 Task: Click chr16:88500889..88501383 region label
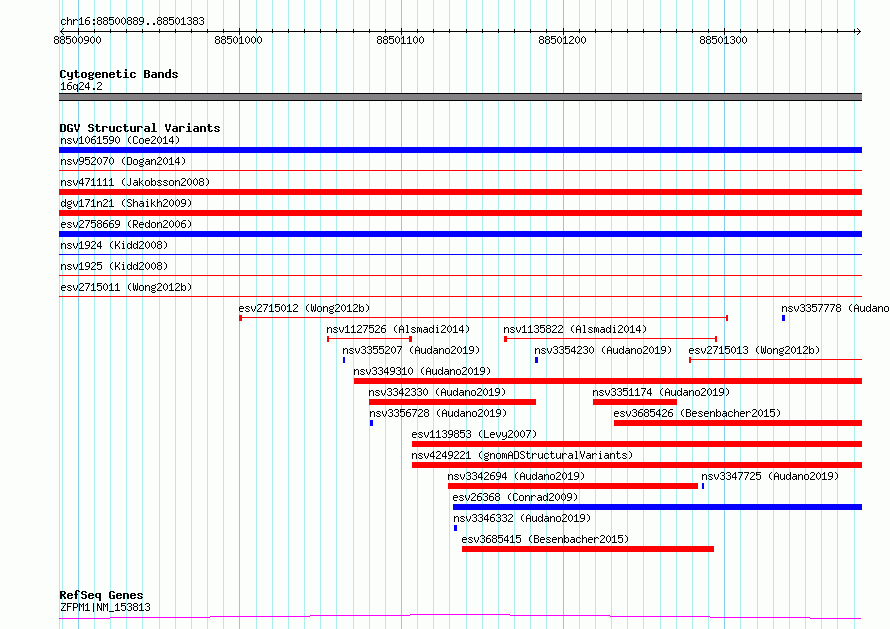pos(132,22)
